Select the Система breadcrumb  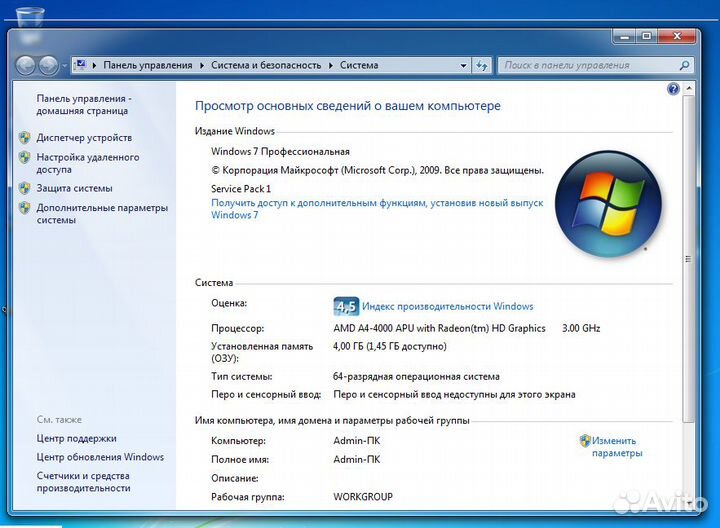pyautogui.click(x=359, y=65)
